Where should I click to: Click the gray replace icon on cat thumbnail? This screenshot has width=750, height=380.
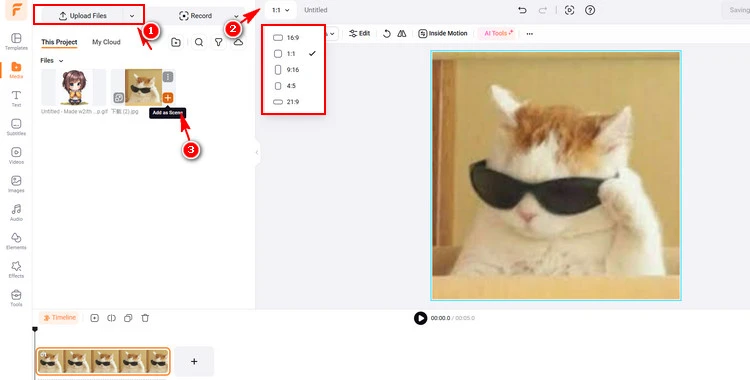point(118,98)
